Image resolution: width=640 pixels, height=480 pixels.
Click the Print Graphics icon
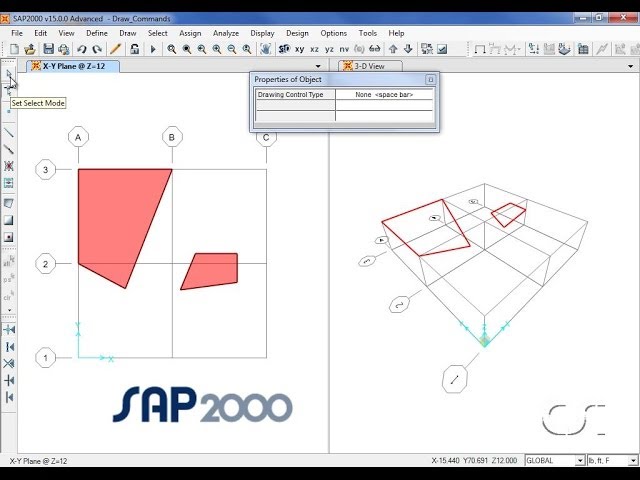click(x=64, y=49)
